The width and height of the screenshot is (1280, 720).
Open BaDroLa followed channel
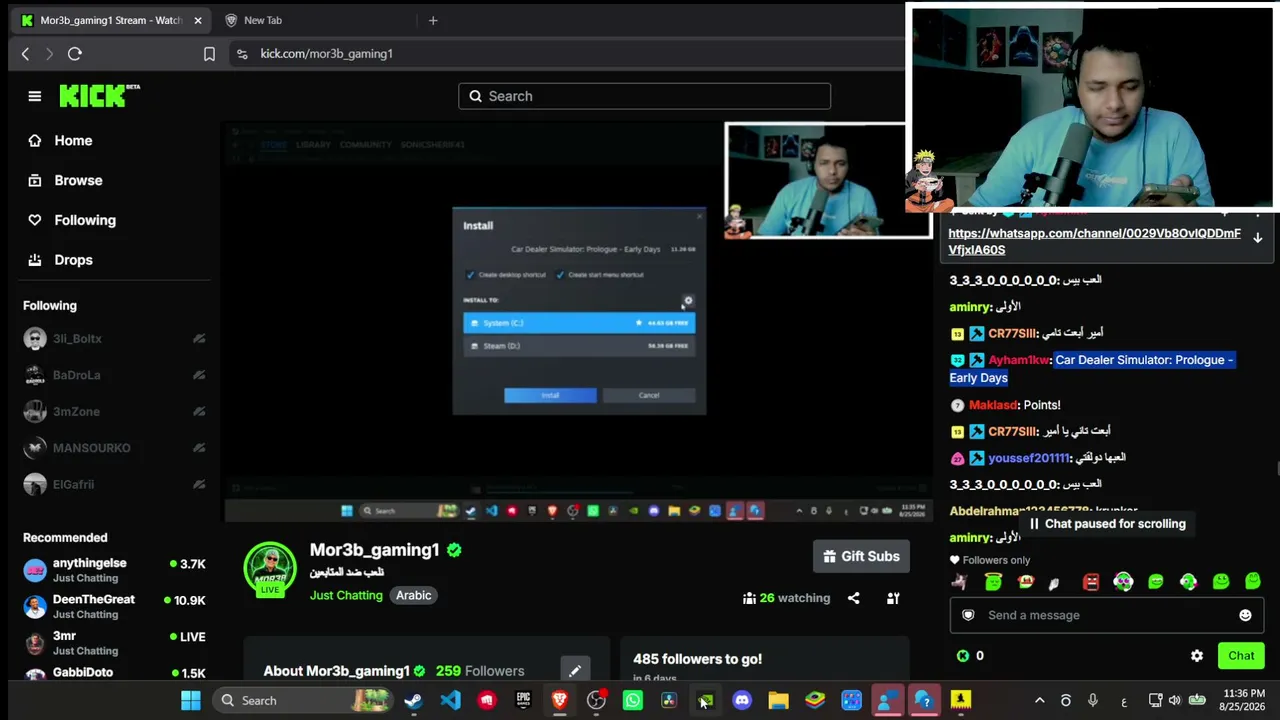point(114,375)
